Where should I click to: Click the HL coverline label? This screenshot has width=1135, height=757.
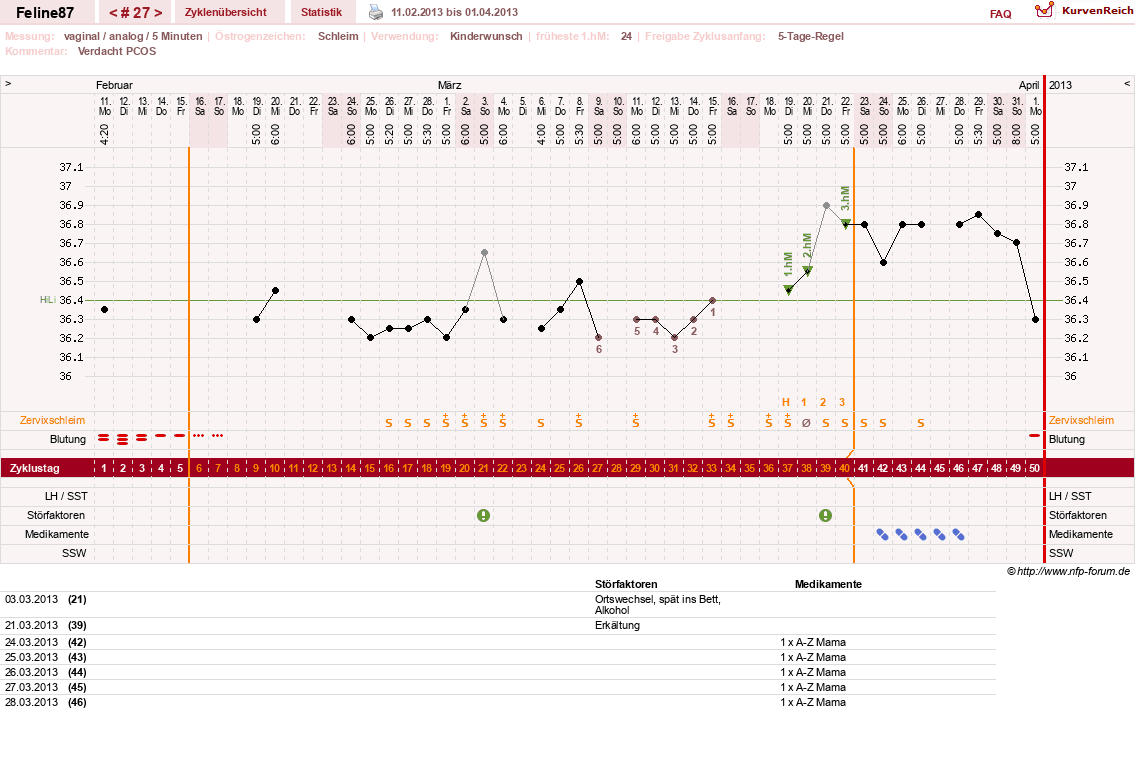tap(48, 300)
